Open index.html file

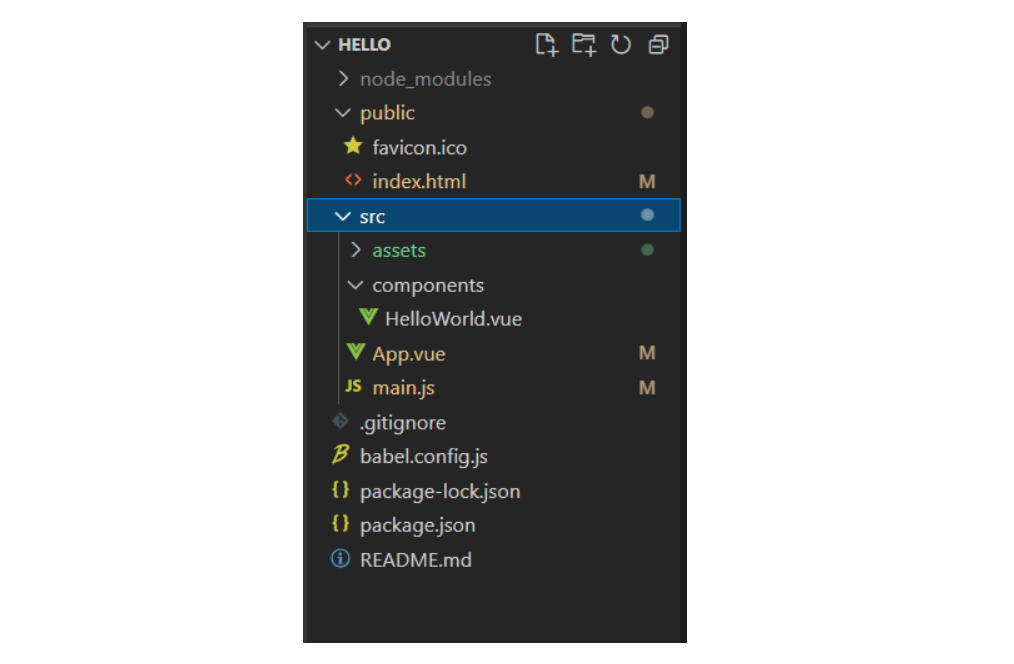(x=419, y=182)
